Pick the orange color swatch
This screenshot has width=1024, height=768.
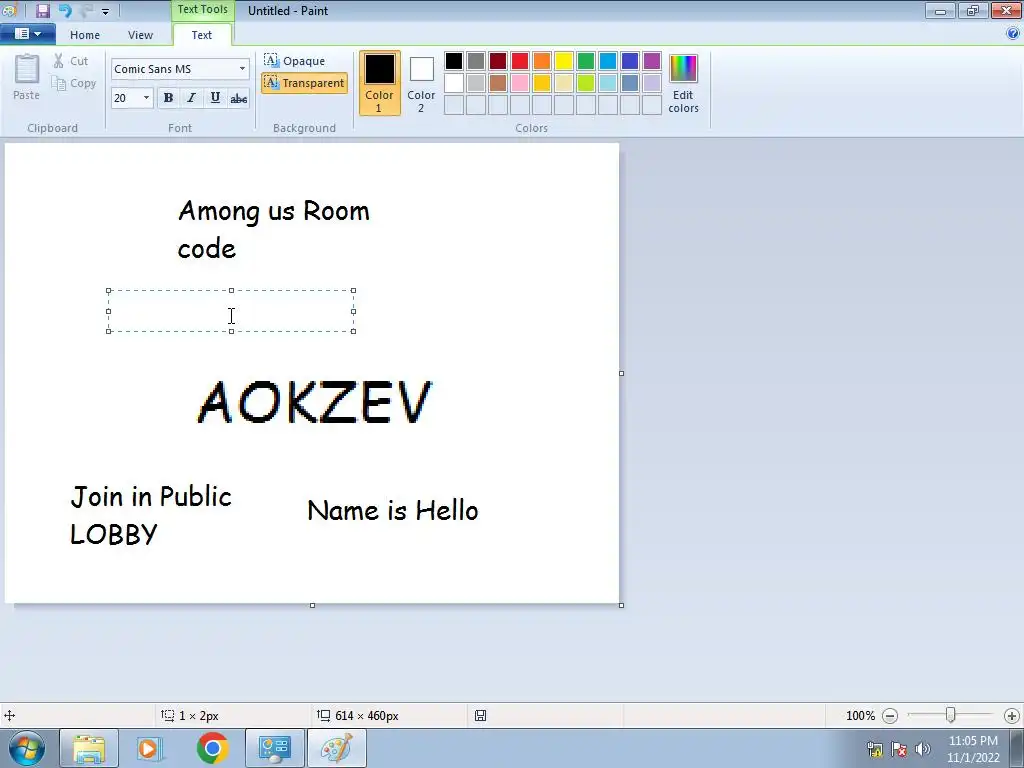point(541,61)
